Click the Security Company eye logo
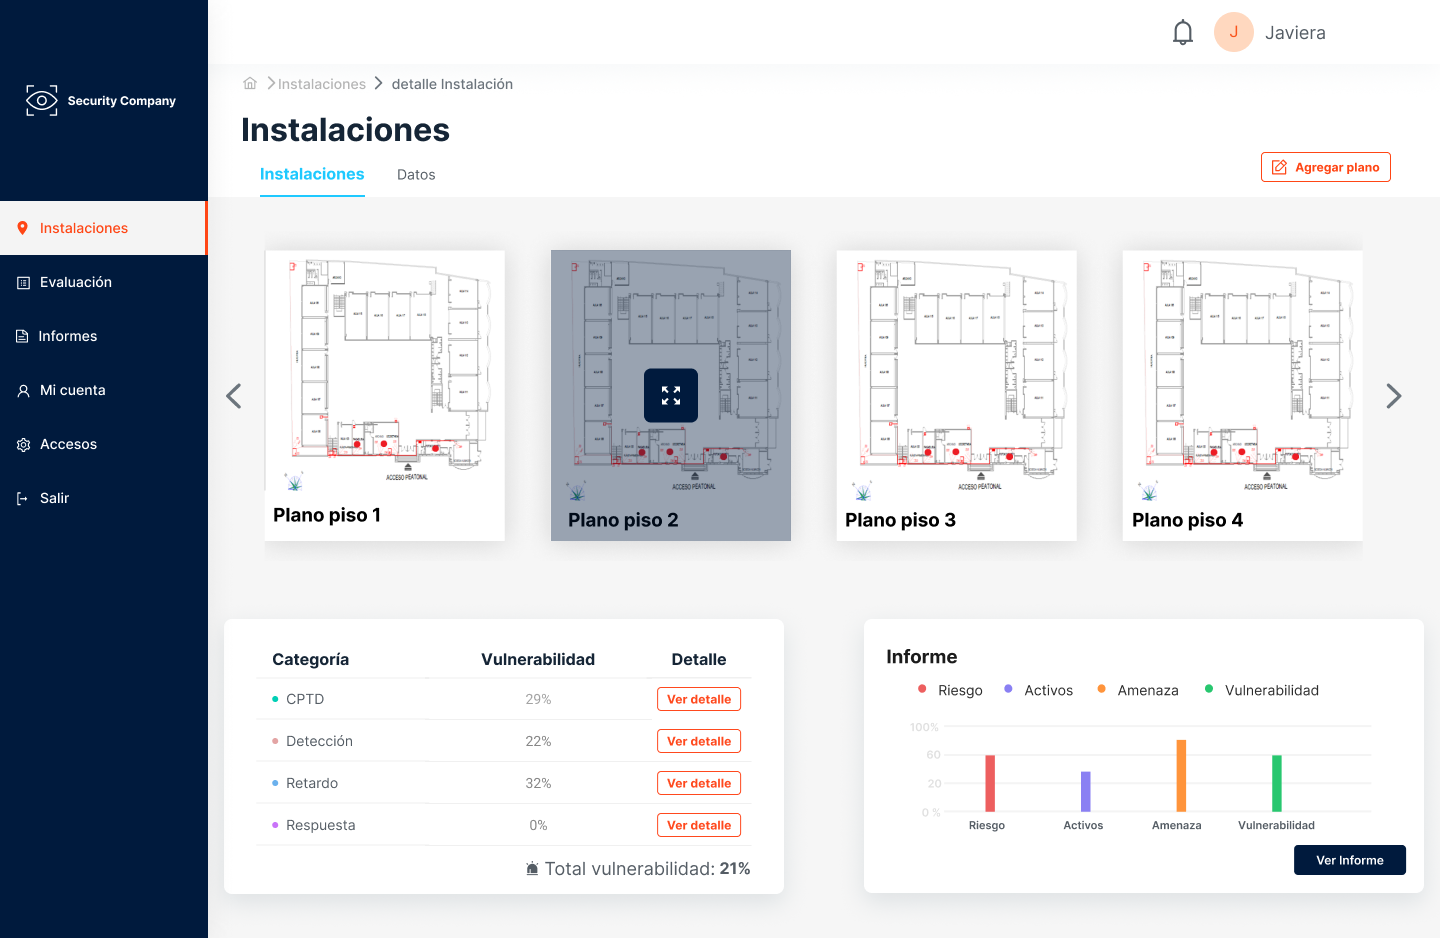 coord(42,100)
